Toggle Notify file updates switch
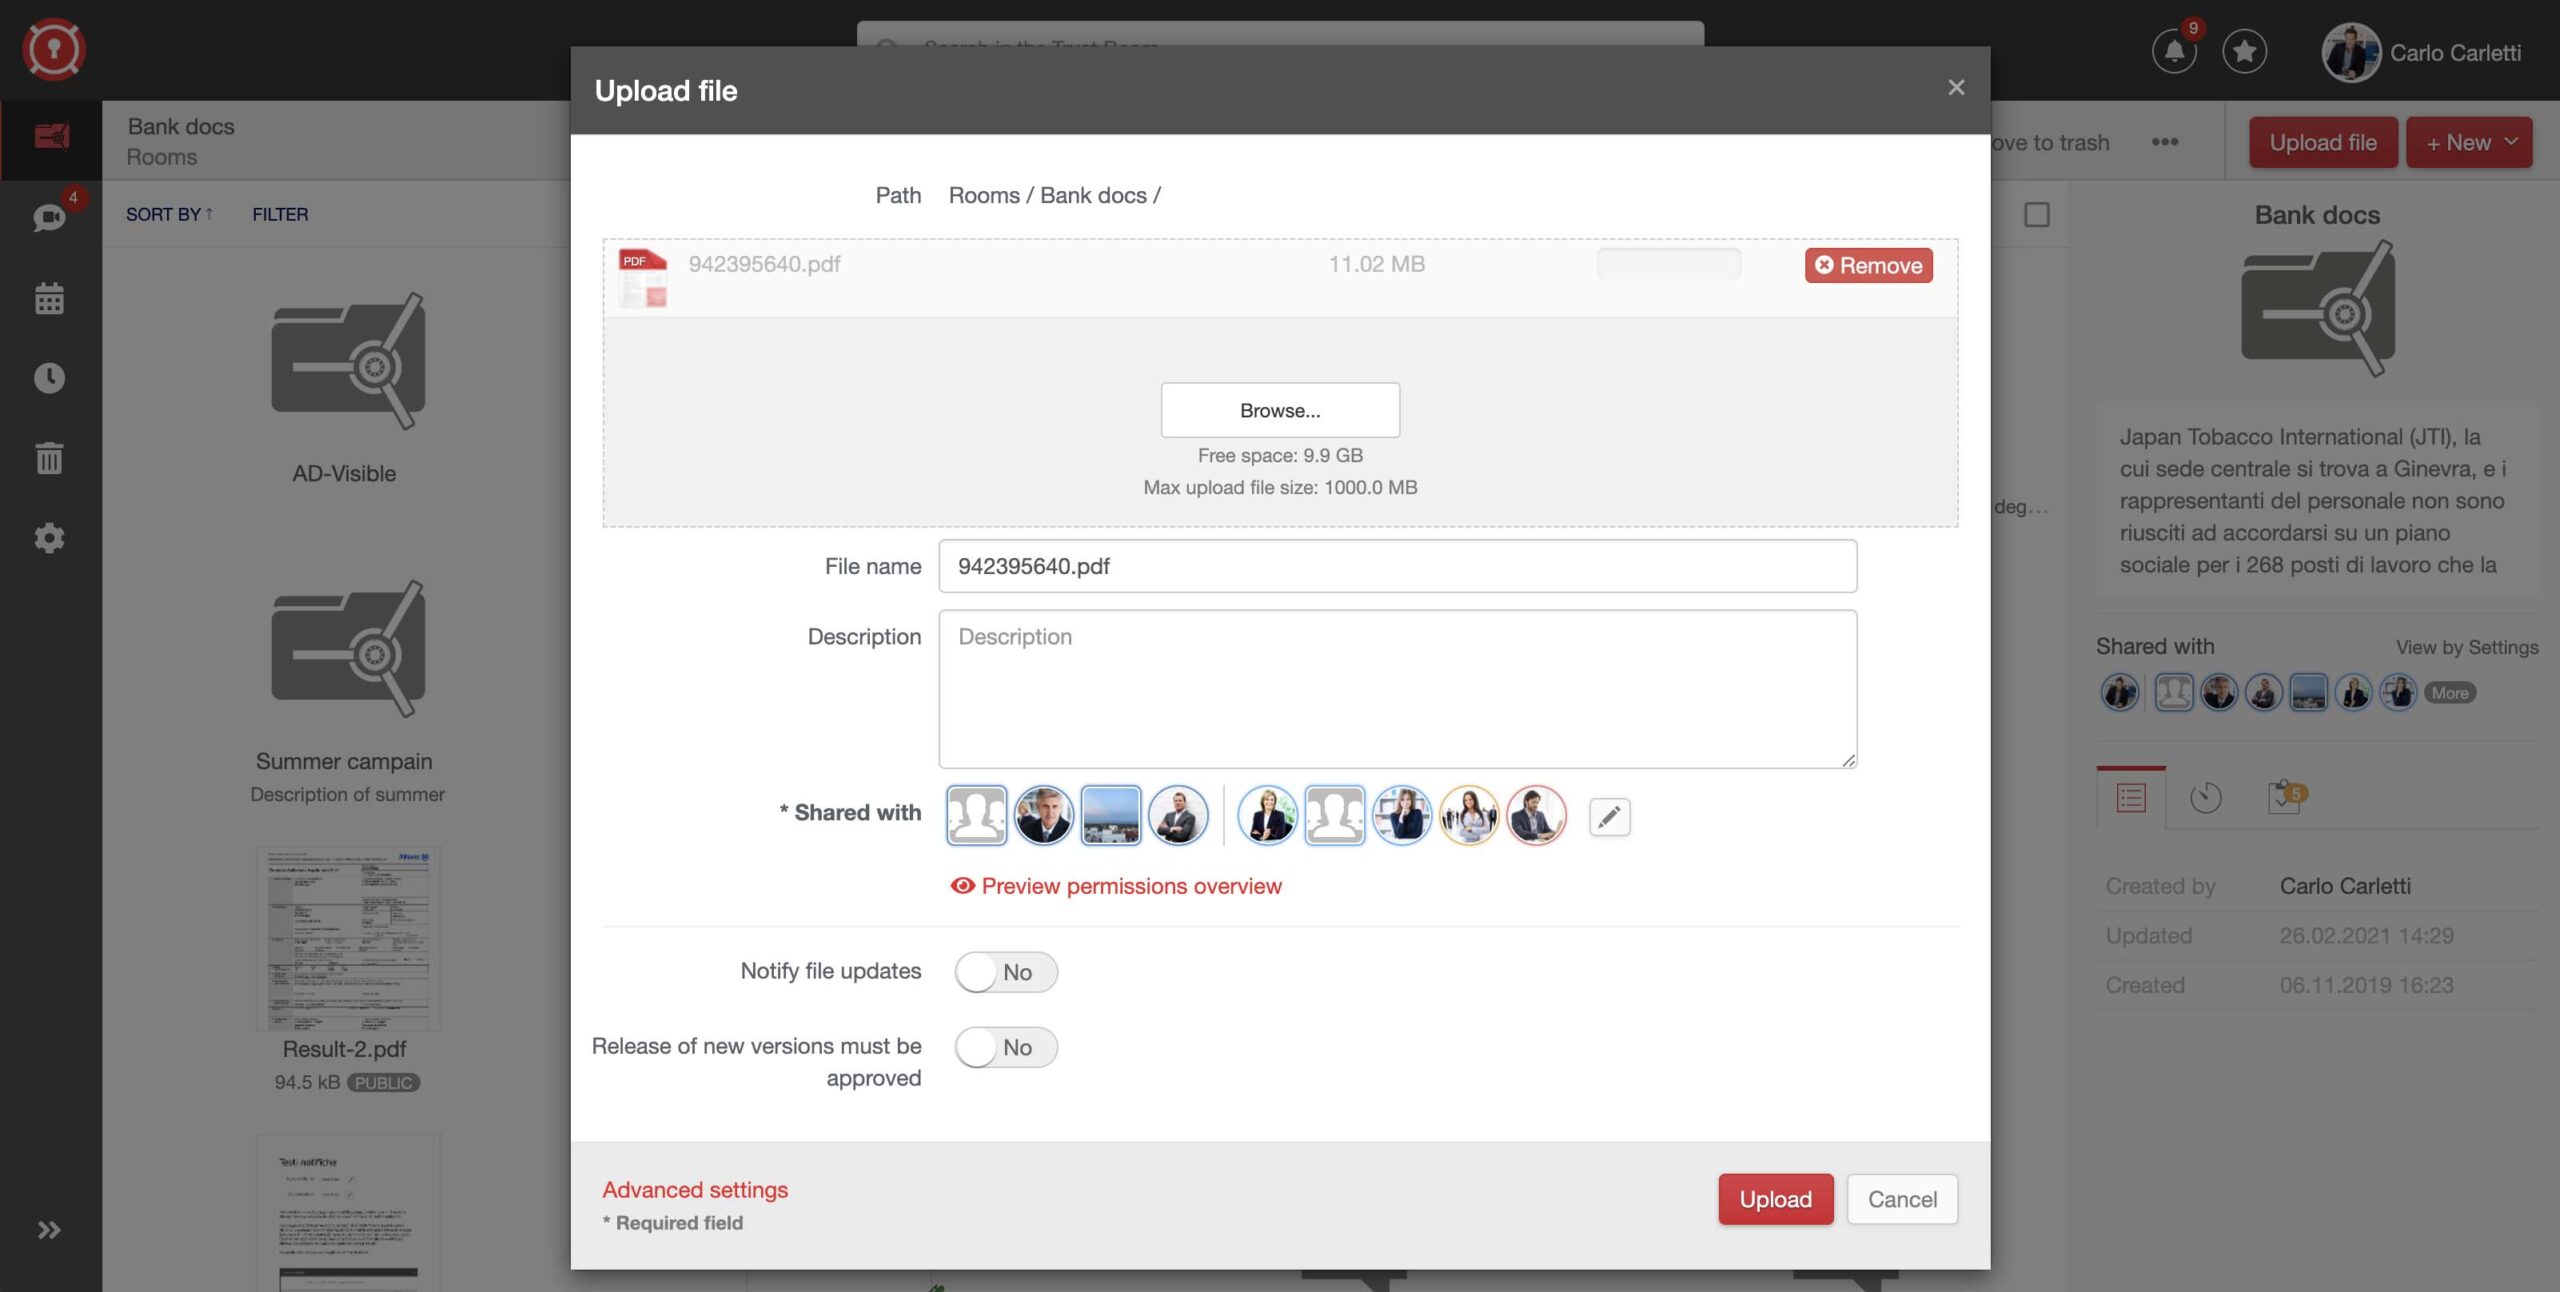Viewport: 2560px width, 1292px height. coord(1005,972)
